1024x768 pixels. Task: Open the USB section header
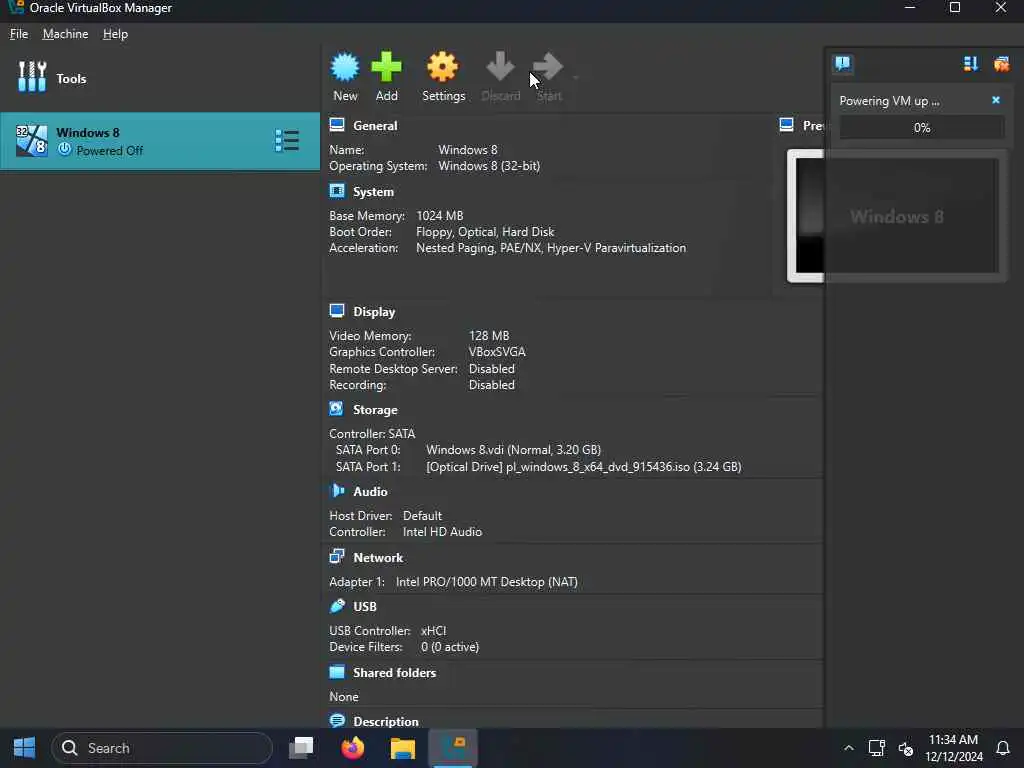[364, 607]
